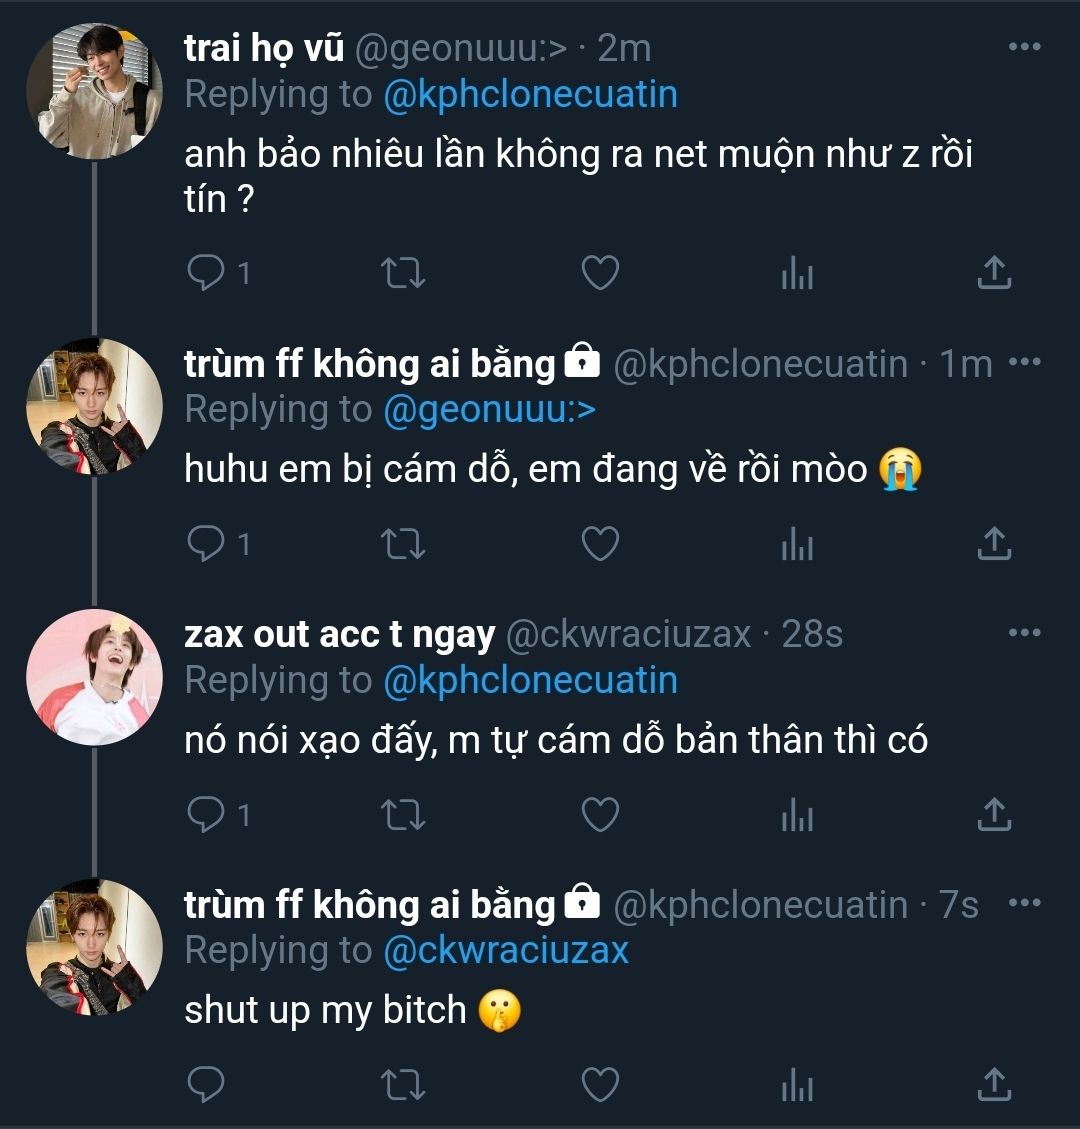Viewport: 1080px width, 1129px height.
Task: Like the tweet from trai họ vũ
Action: click(x=600, y=272)
